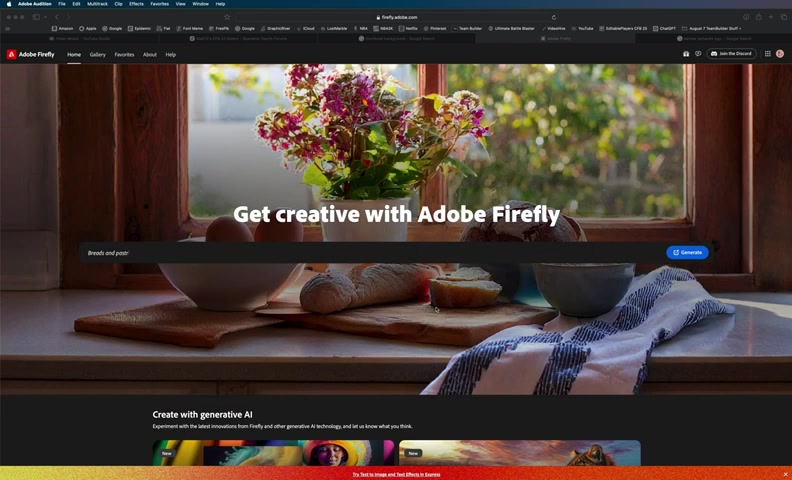
Task: Open the Window menu
Action: [201, 4]
